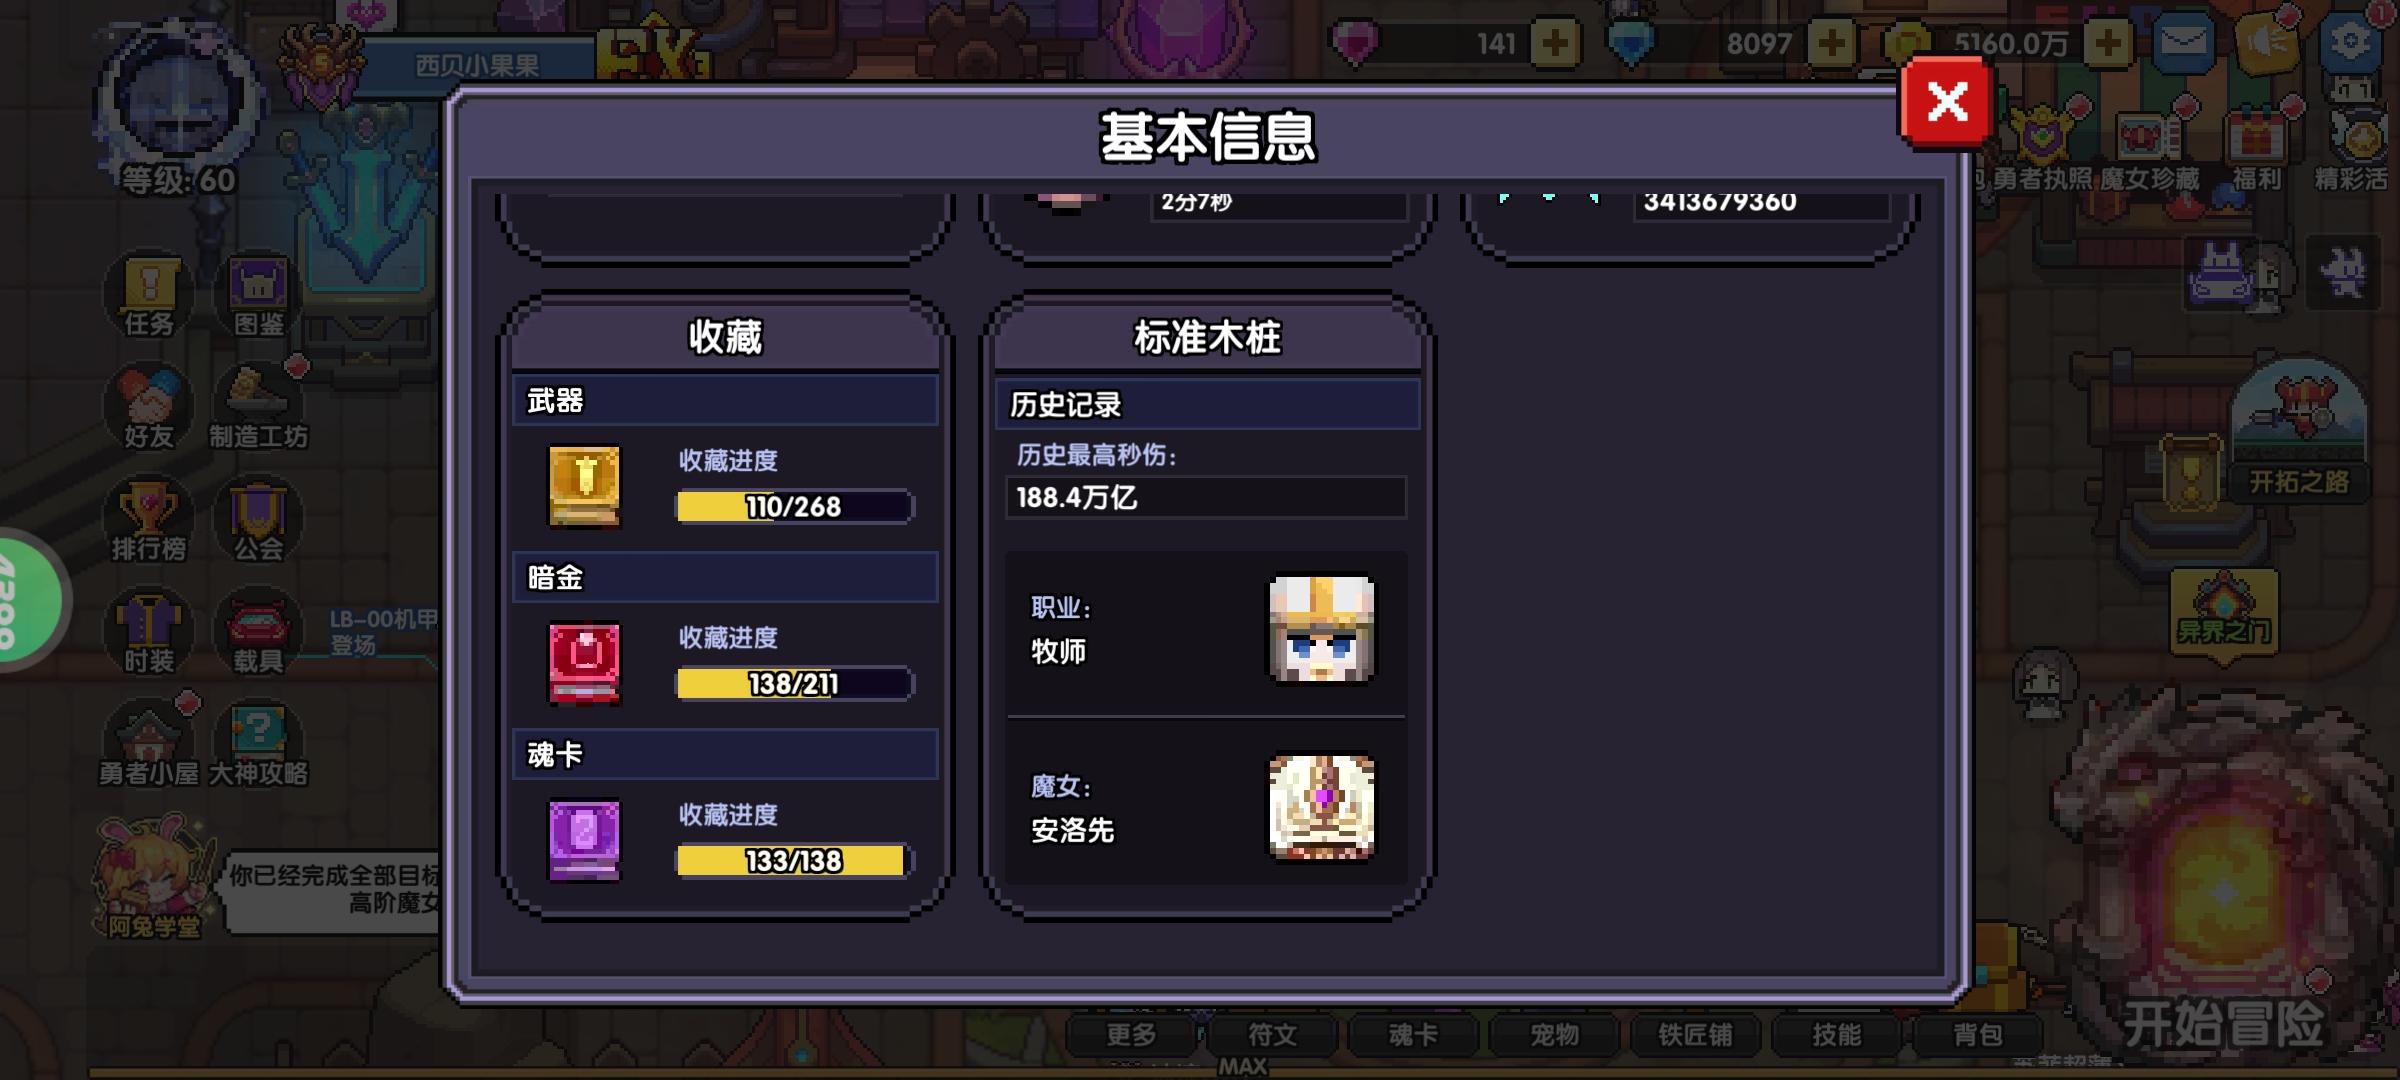Add gold with plus beside 5160.0万
The width and height of the screenshot is (2400, 1080).
[2108, 43]
